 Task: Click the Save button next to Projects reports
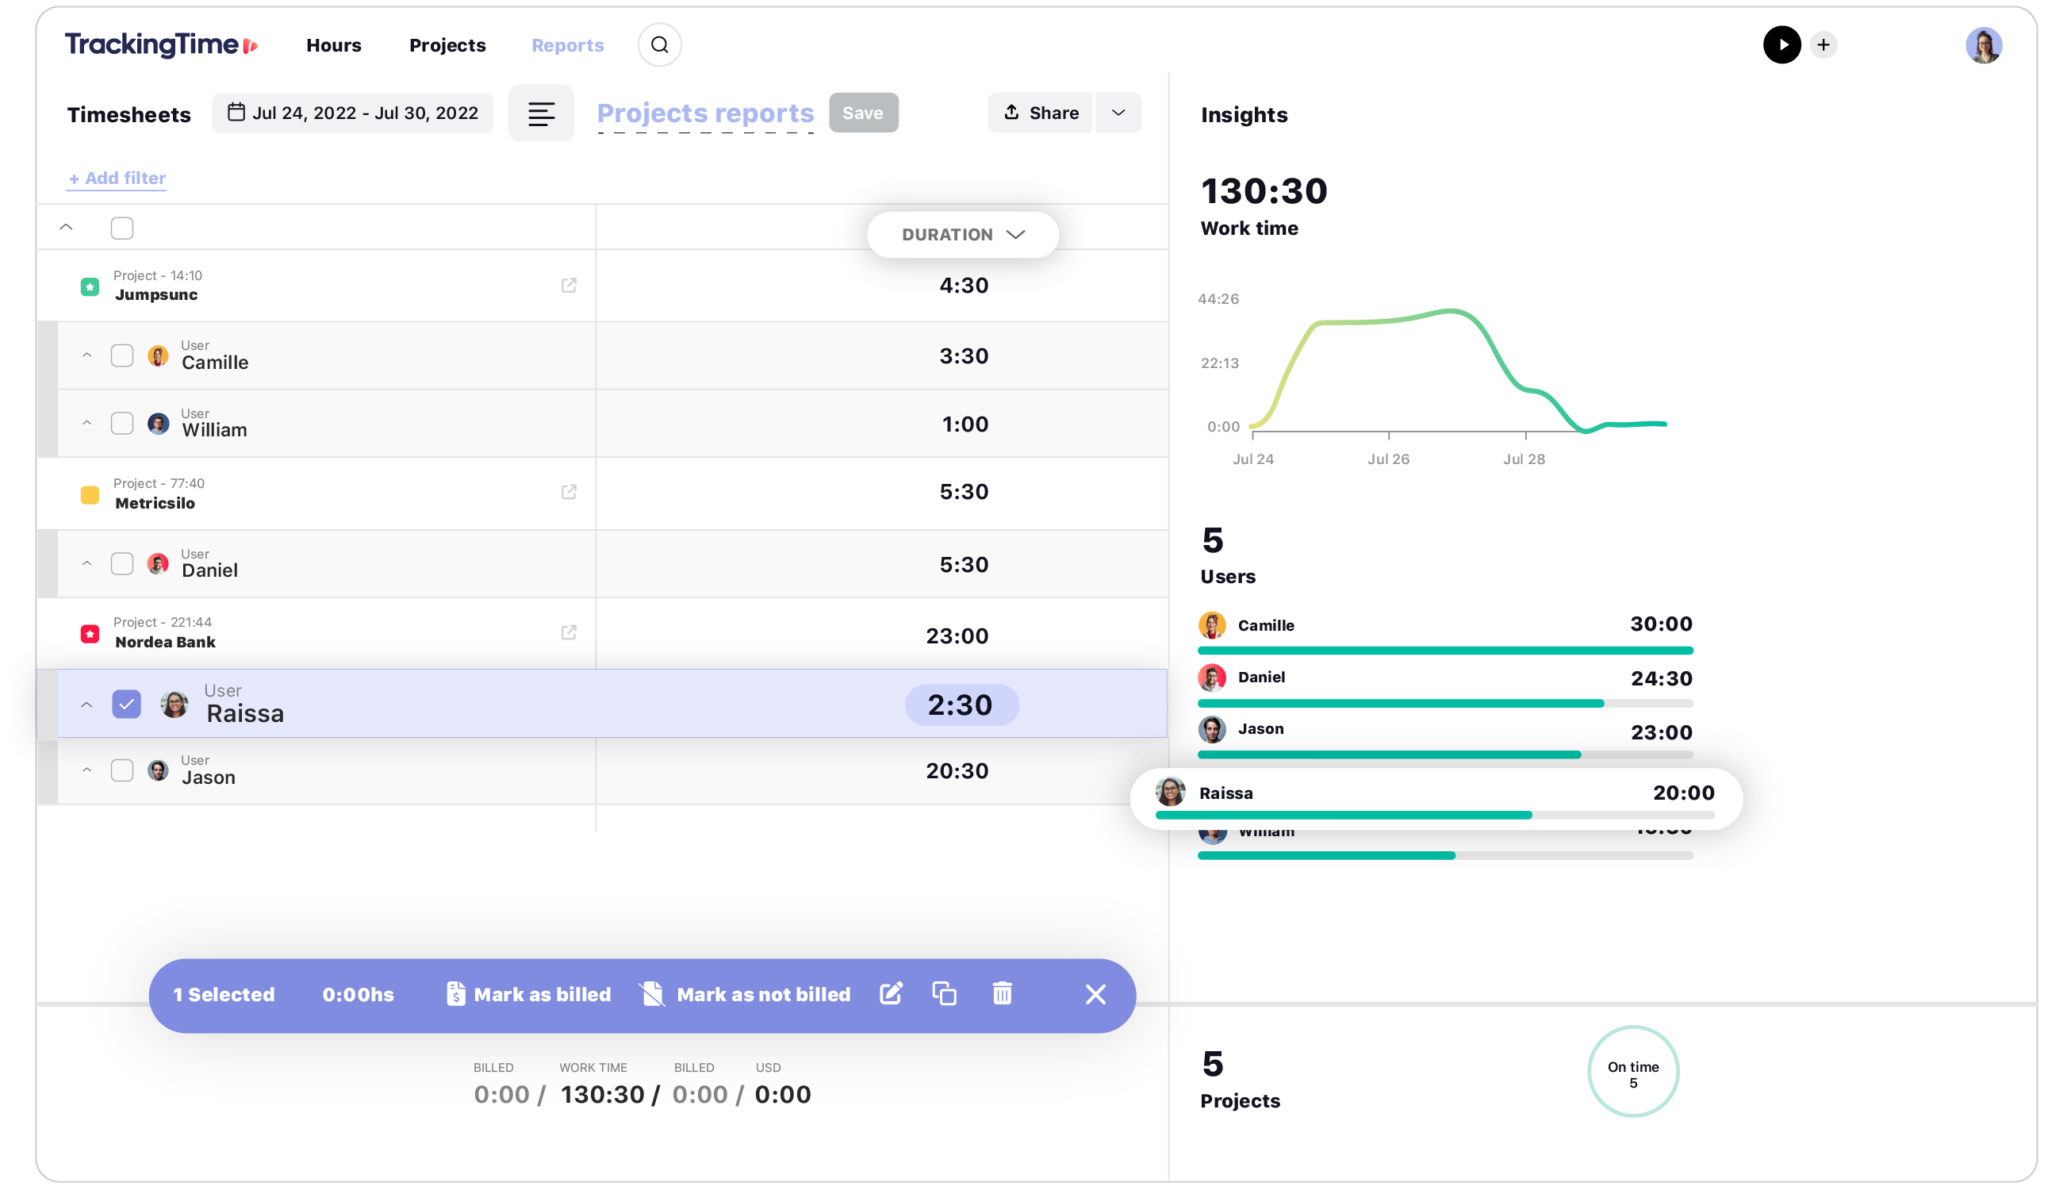coord(863,112)
